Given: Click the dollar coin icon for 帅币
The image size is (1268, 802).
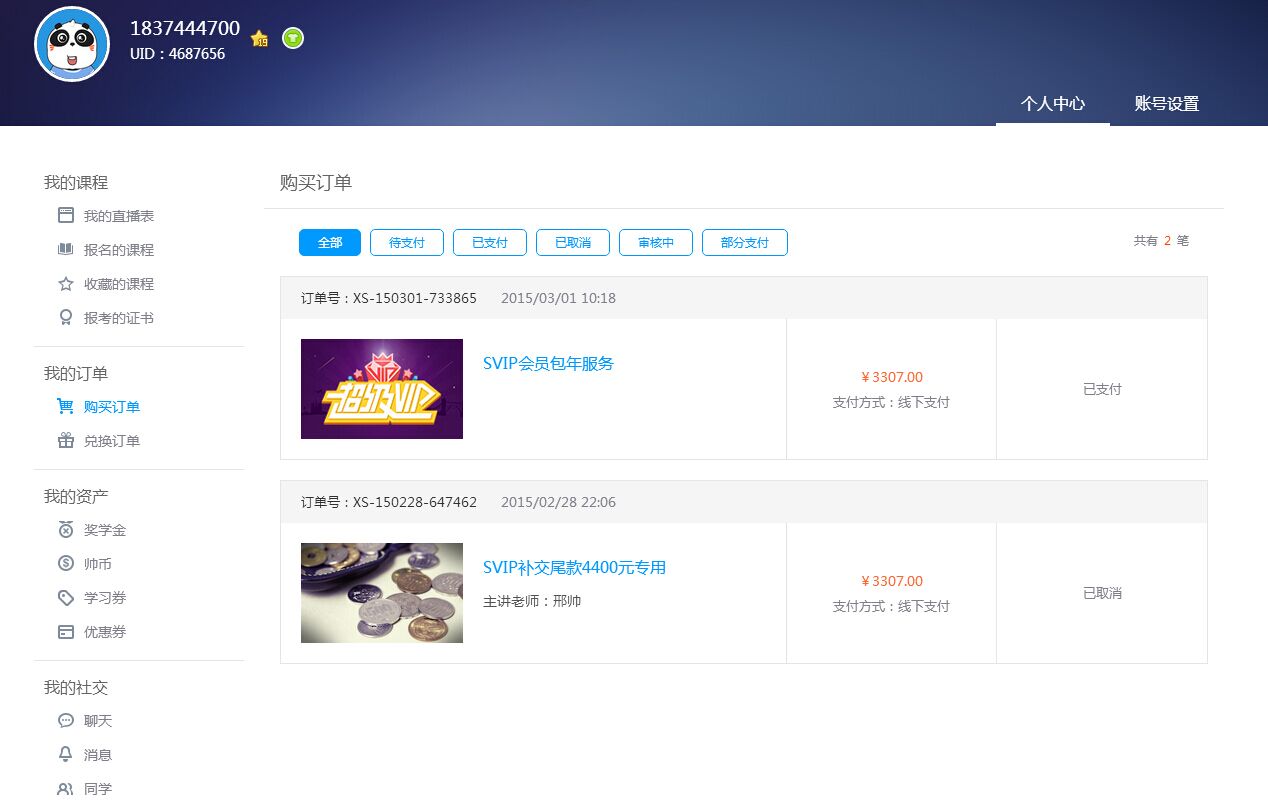Looking at the screenshot, I should click(66, 564).
